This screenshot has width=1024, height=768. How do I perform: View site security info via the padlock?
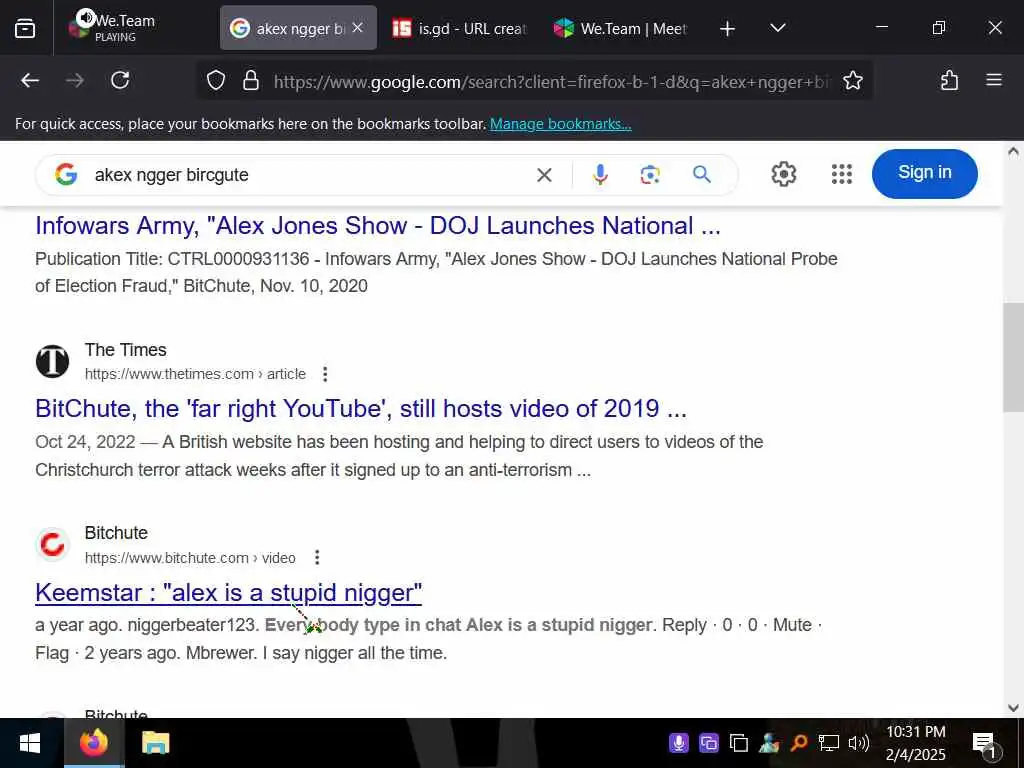coord(251,80)
